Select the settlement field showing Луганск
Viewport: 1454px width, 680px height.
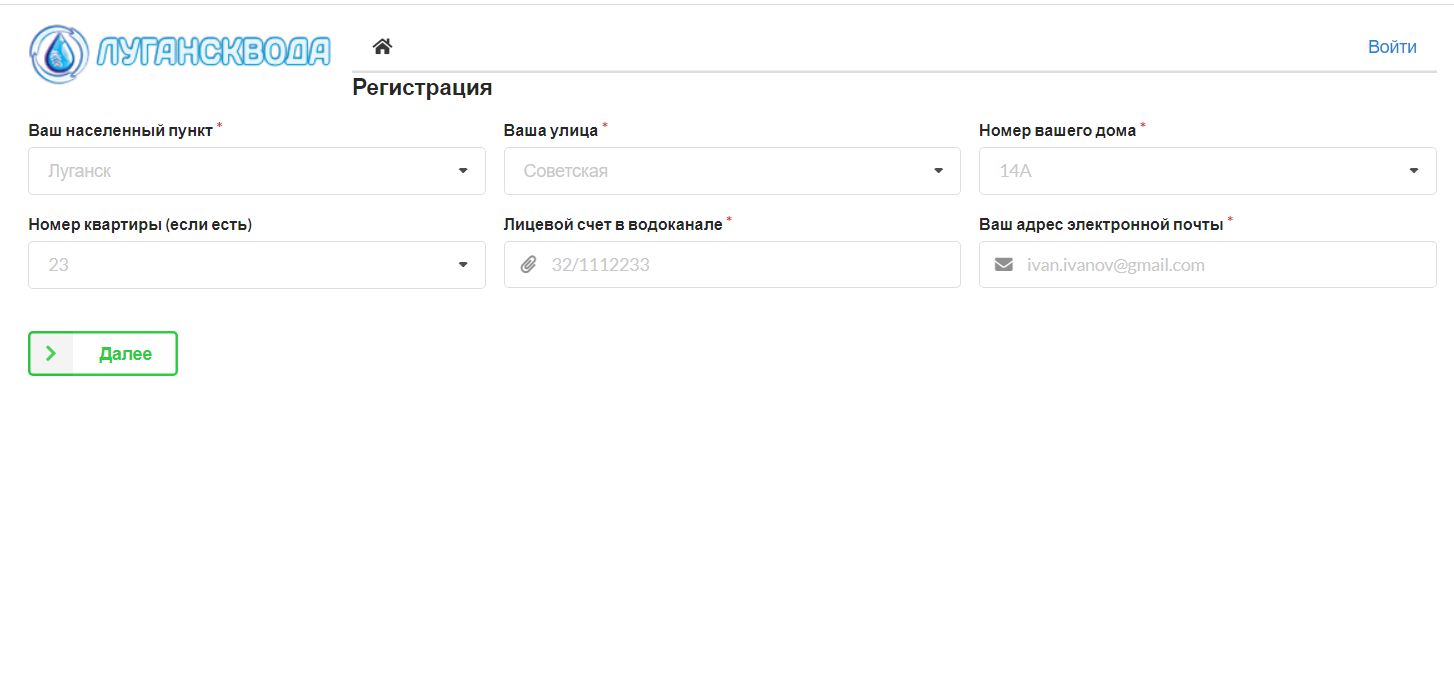240,171
